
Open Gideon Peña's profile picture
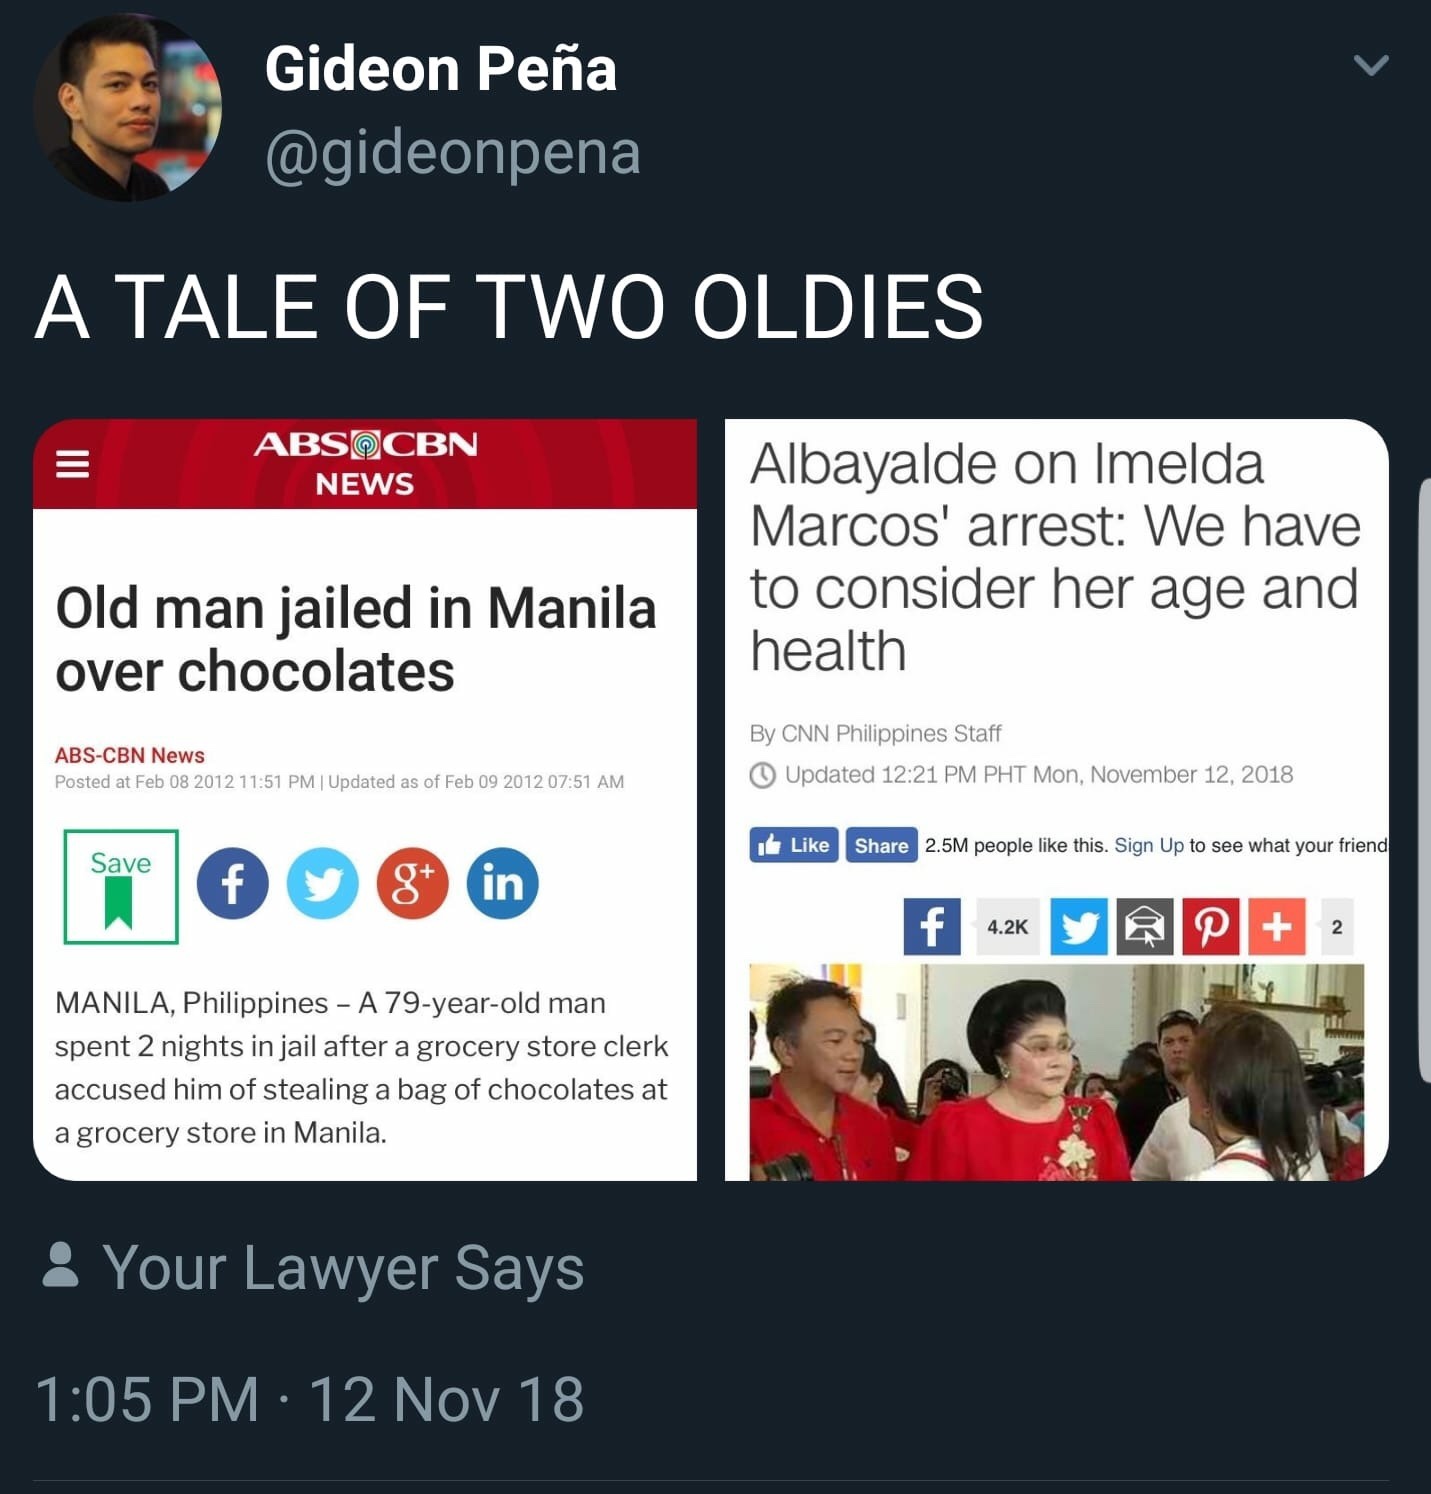127,108
